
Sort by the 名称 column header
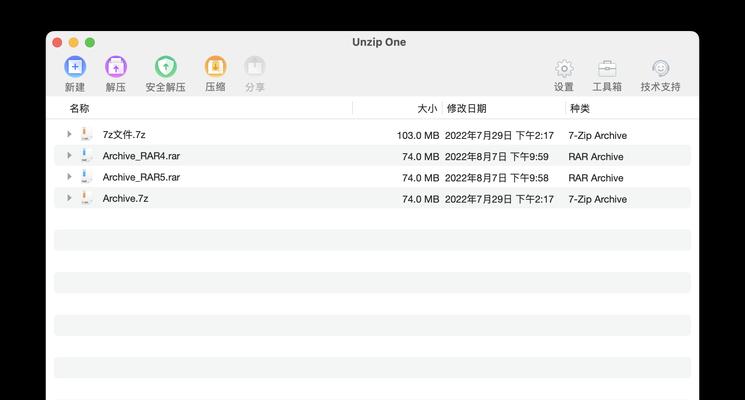[x=79, y=108]
